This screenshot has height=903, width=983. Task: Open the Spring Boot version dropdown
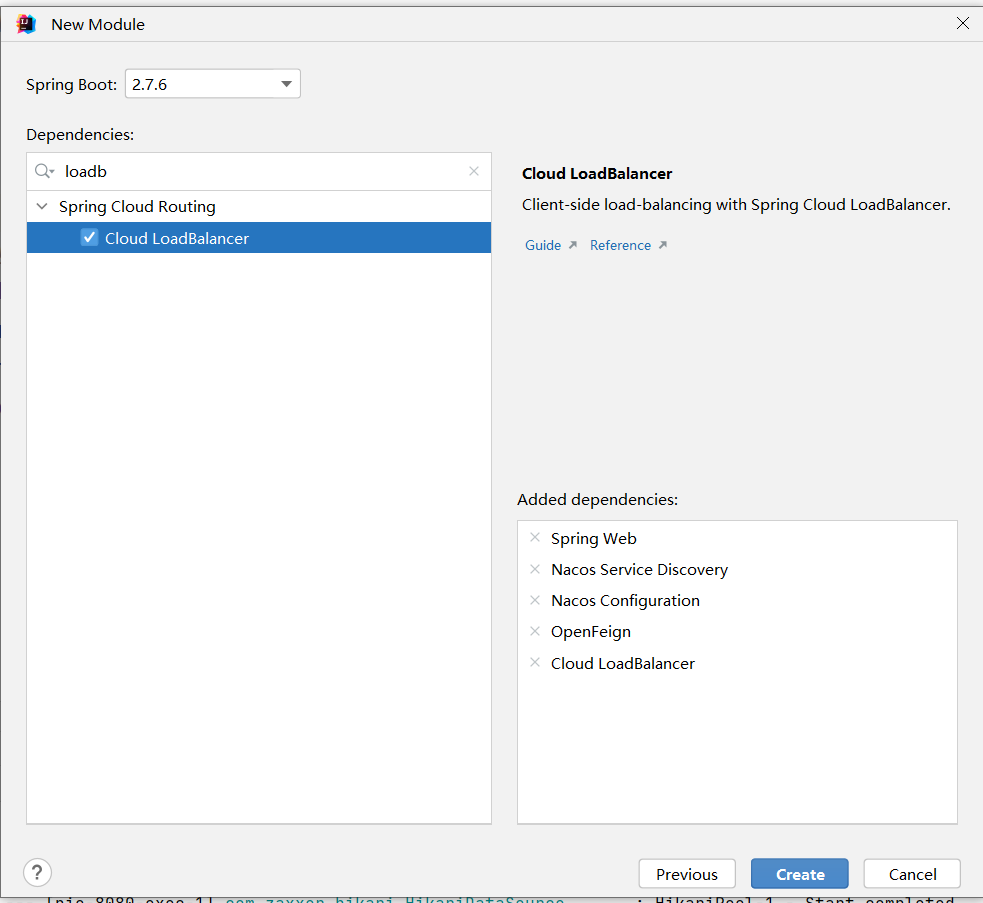click(213, 84)
